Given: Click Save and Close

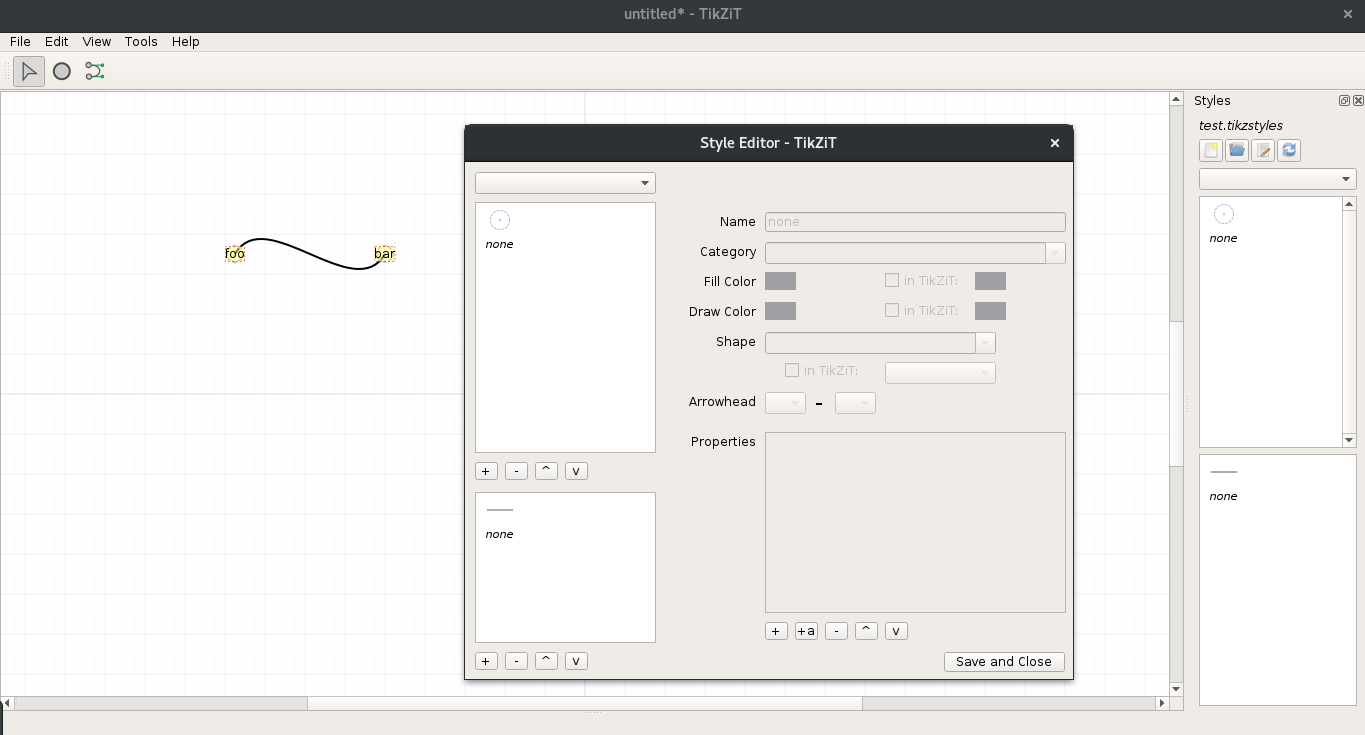Looking at the screenshot, I should [1004, 661].
